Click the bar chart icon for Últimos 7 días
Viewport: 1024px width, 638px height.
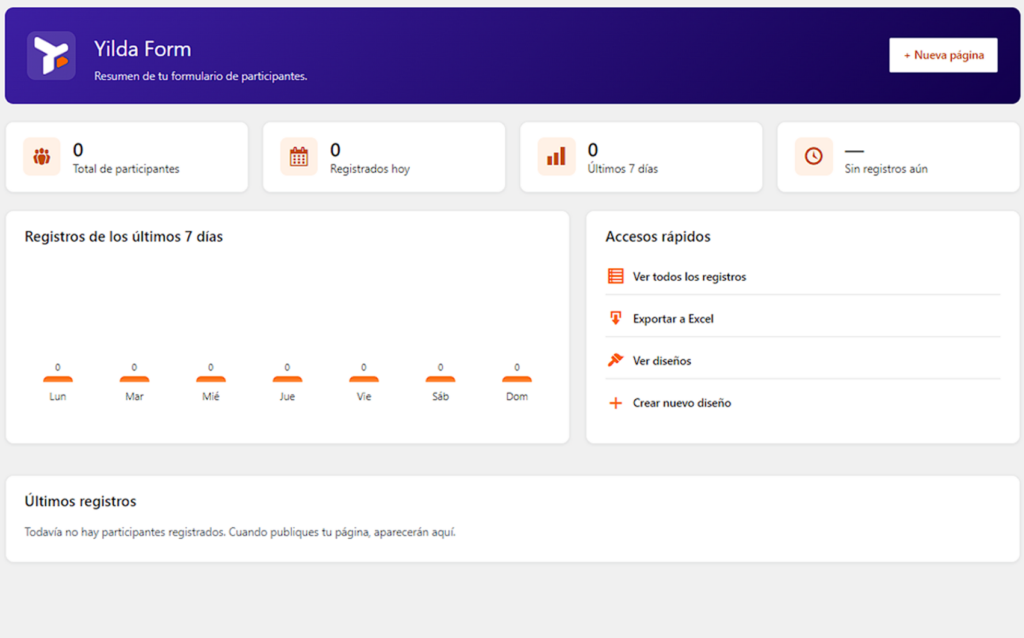click(556, 157)
